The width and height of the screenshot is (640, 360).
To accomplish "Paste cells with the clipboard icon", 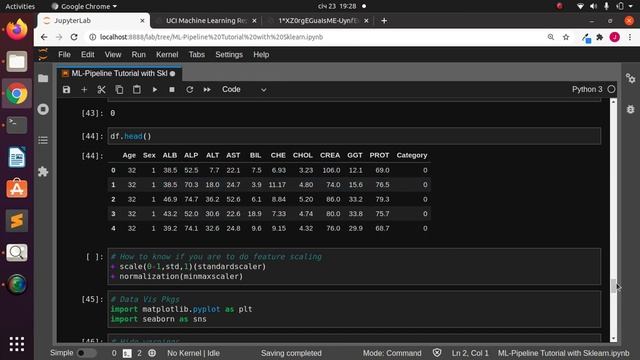I will tap(137, 89).
